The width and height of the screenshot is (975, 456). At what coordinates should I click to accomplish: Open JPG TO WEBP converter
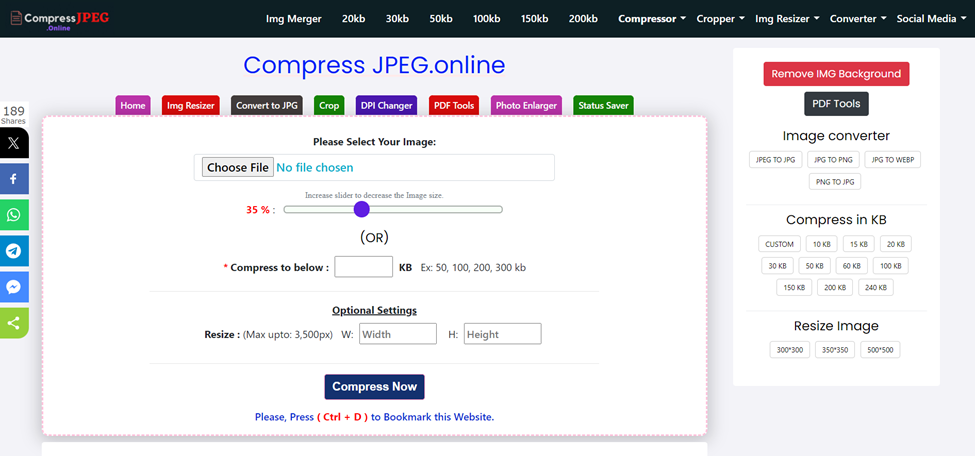pyautogui.click(x=892, y=160)
